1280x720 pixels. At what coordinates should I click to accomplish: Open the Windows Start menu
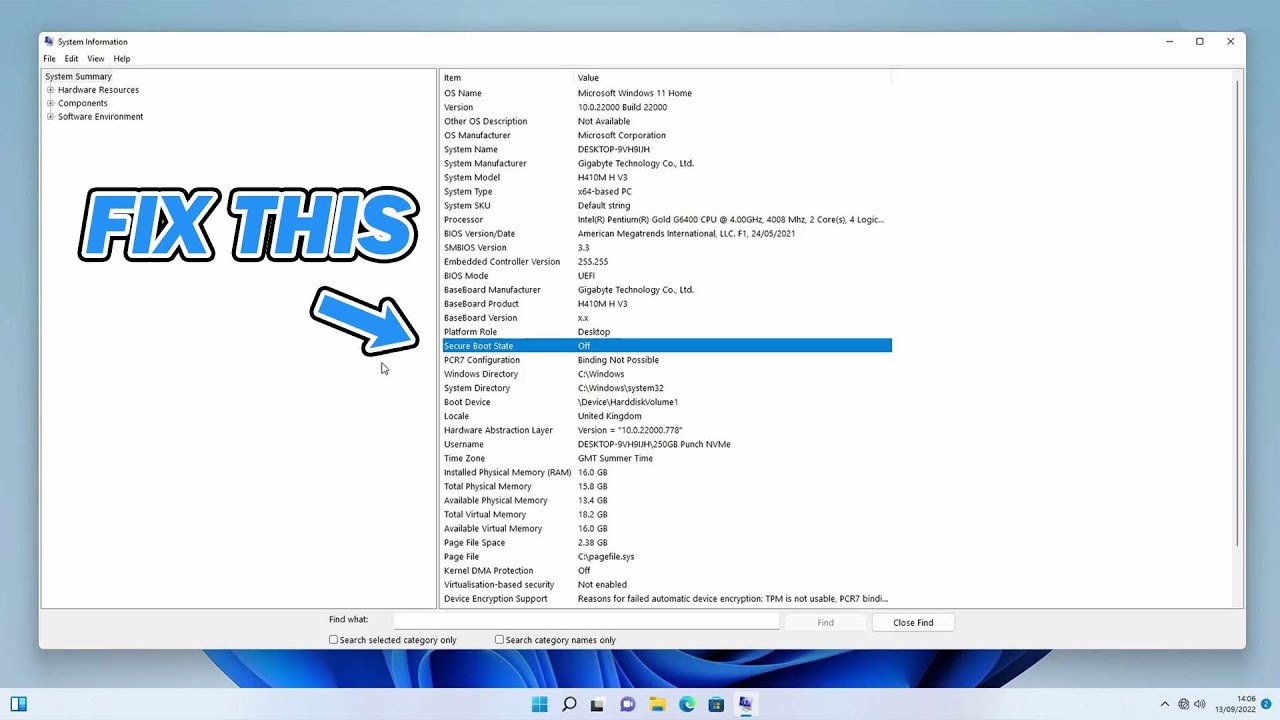click(540, 704)
